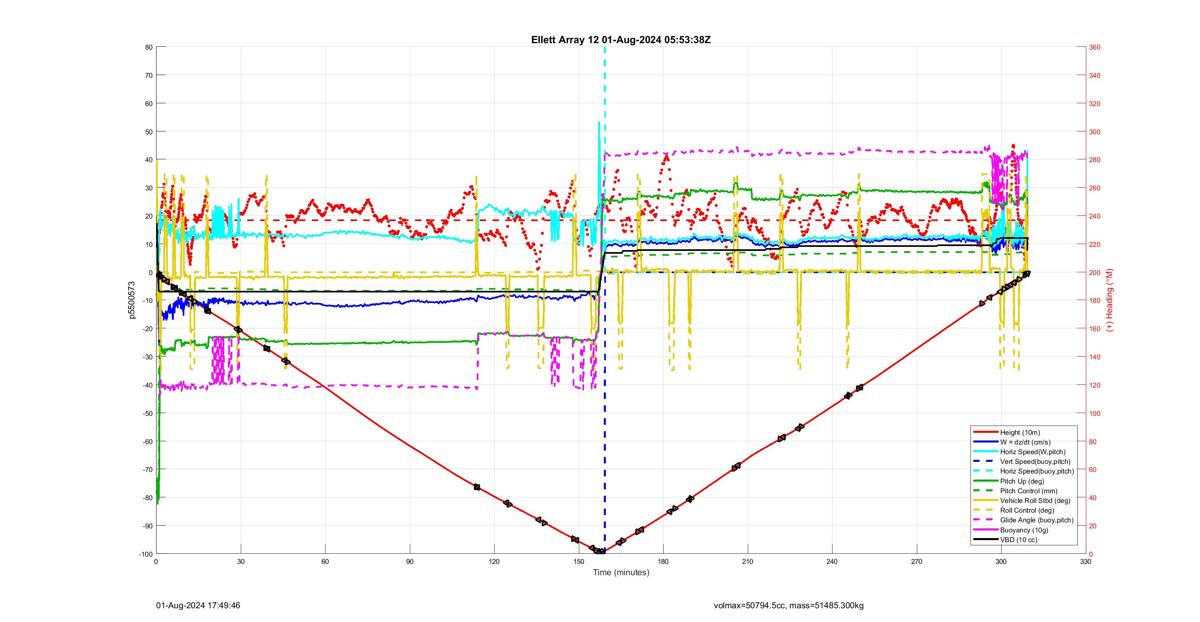Screen dimensions: 1200x622
Task: Click x-axis time tick label "90"
Action: 410,563
